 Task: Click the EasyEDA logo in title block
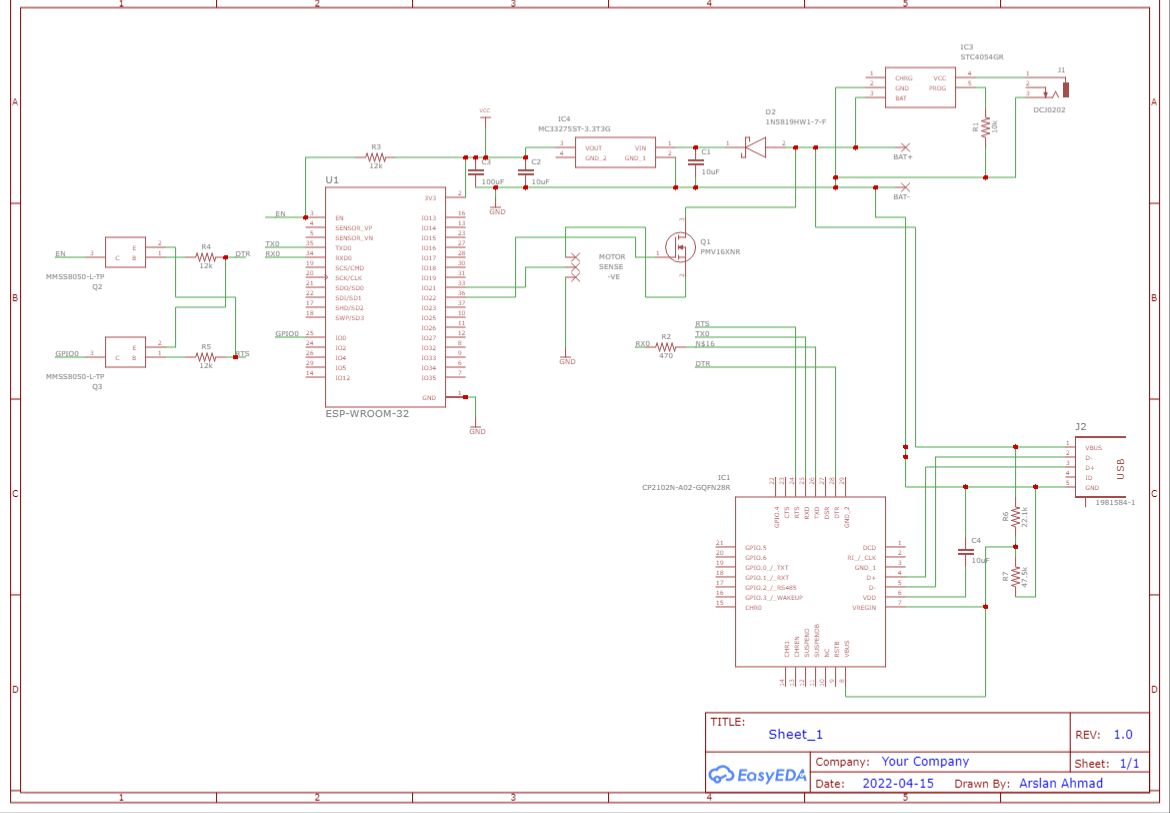pos(757,775)
